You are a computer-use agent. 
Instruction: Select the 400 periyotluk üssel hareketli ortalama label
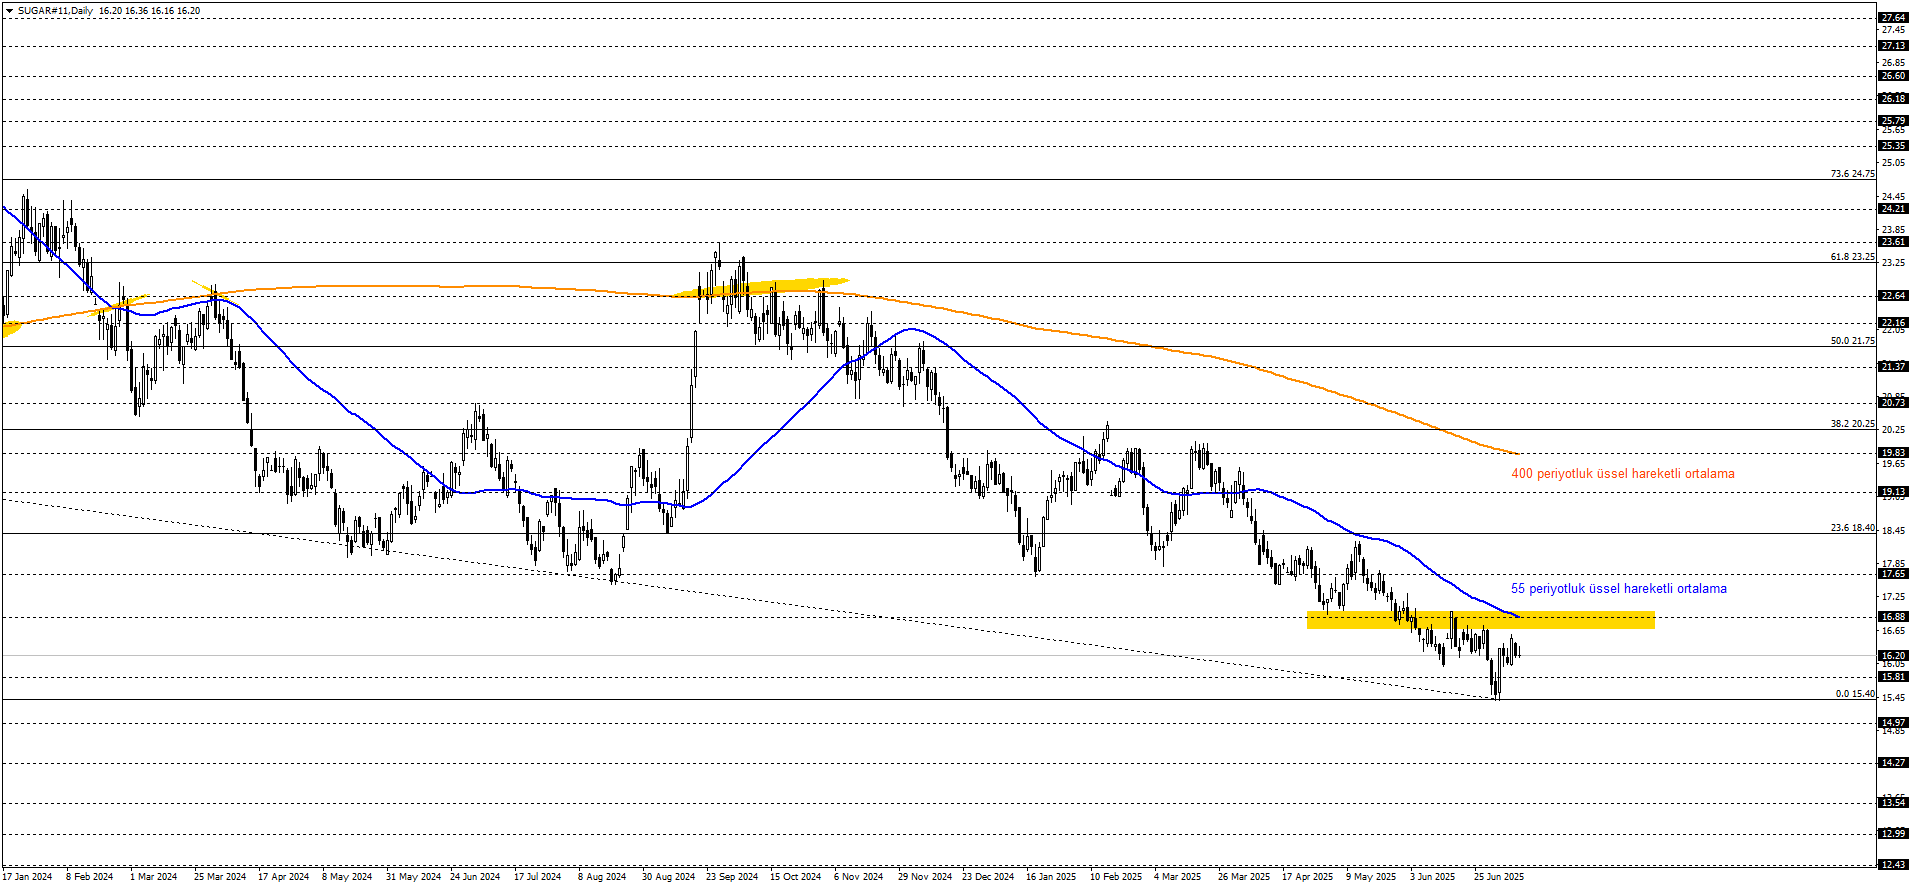[x=1623, y=474]
